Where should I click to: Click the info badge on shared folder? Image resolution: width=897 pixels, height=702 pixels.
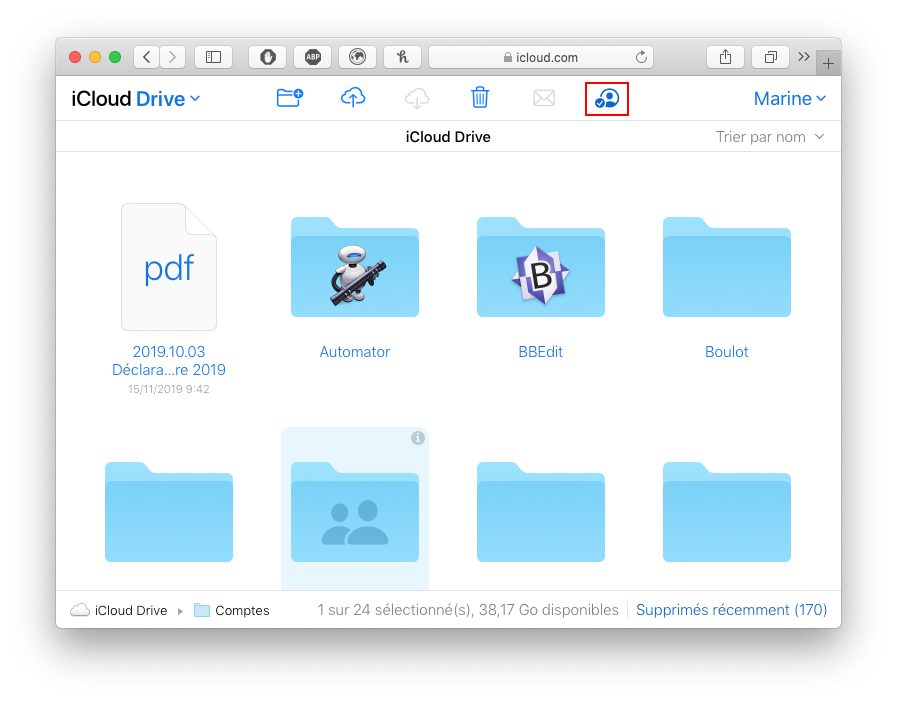click(x=418, y=438)
